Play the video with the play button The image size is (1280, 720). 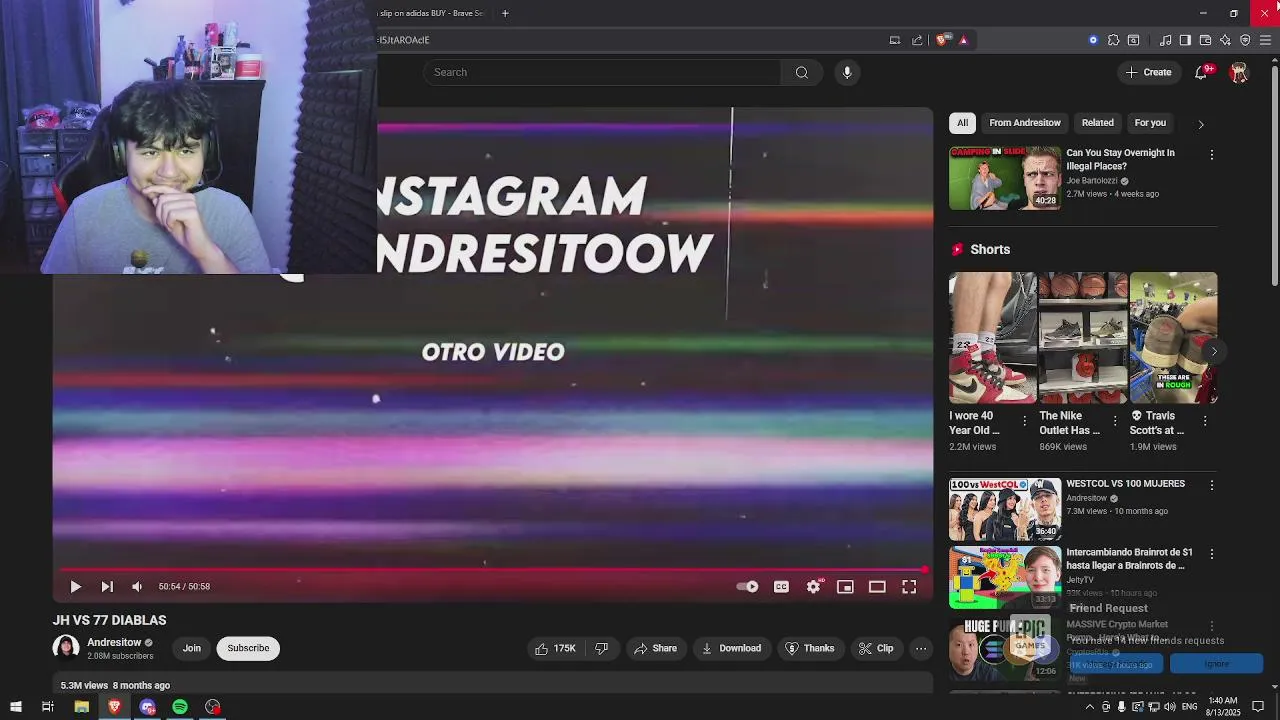(x=75, y=587)
